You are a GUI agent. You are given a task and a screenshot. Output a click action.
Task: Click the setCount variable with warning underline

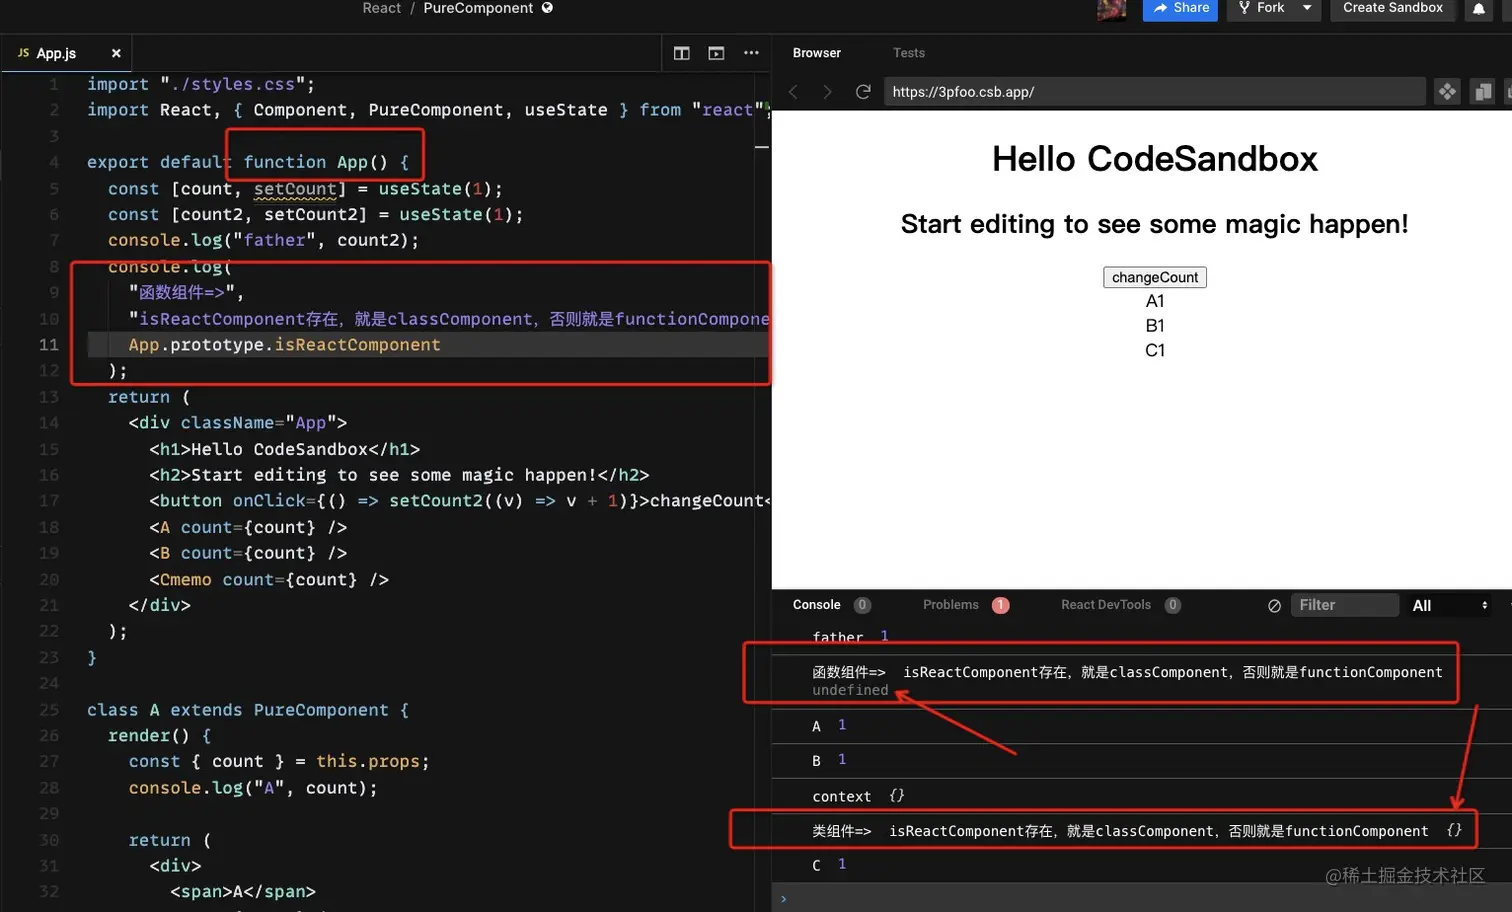tap(295, 189)
